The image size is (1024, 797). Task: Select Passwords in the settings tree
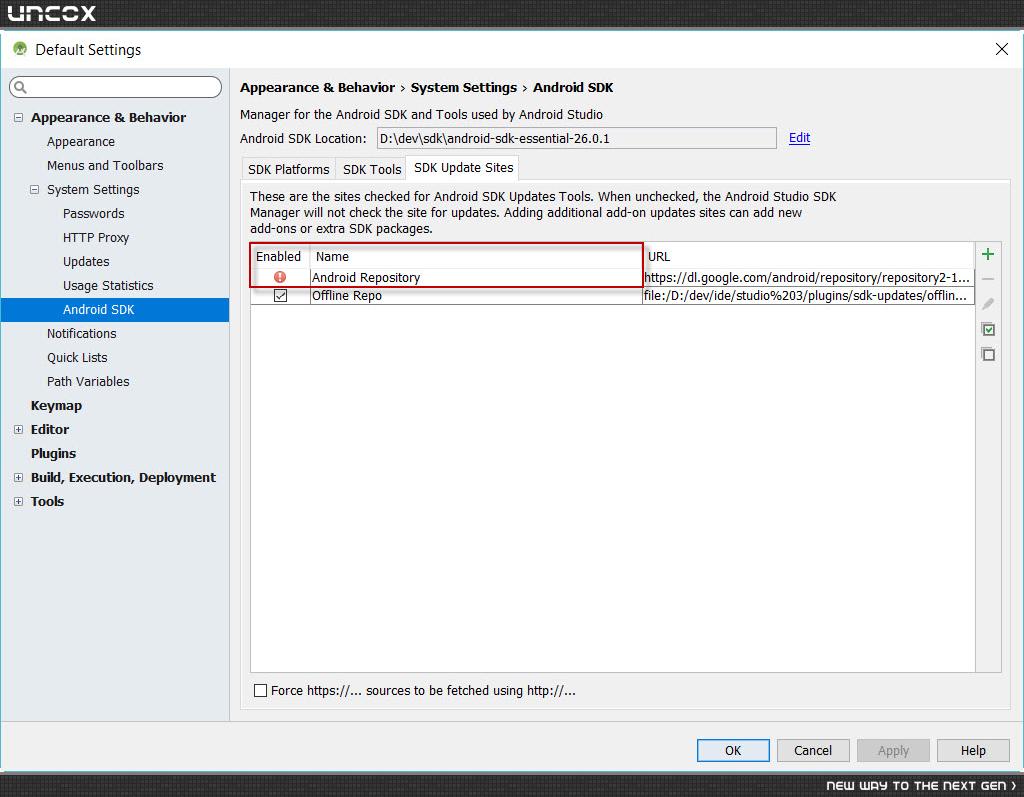click(93, 214)
